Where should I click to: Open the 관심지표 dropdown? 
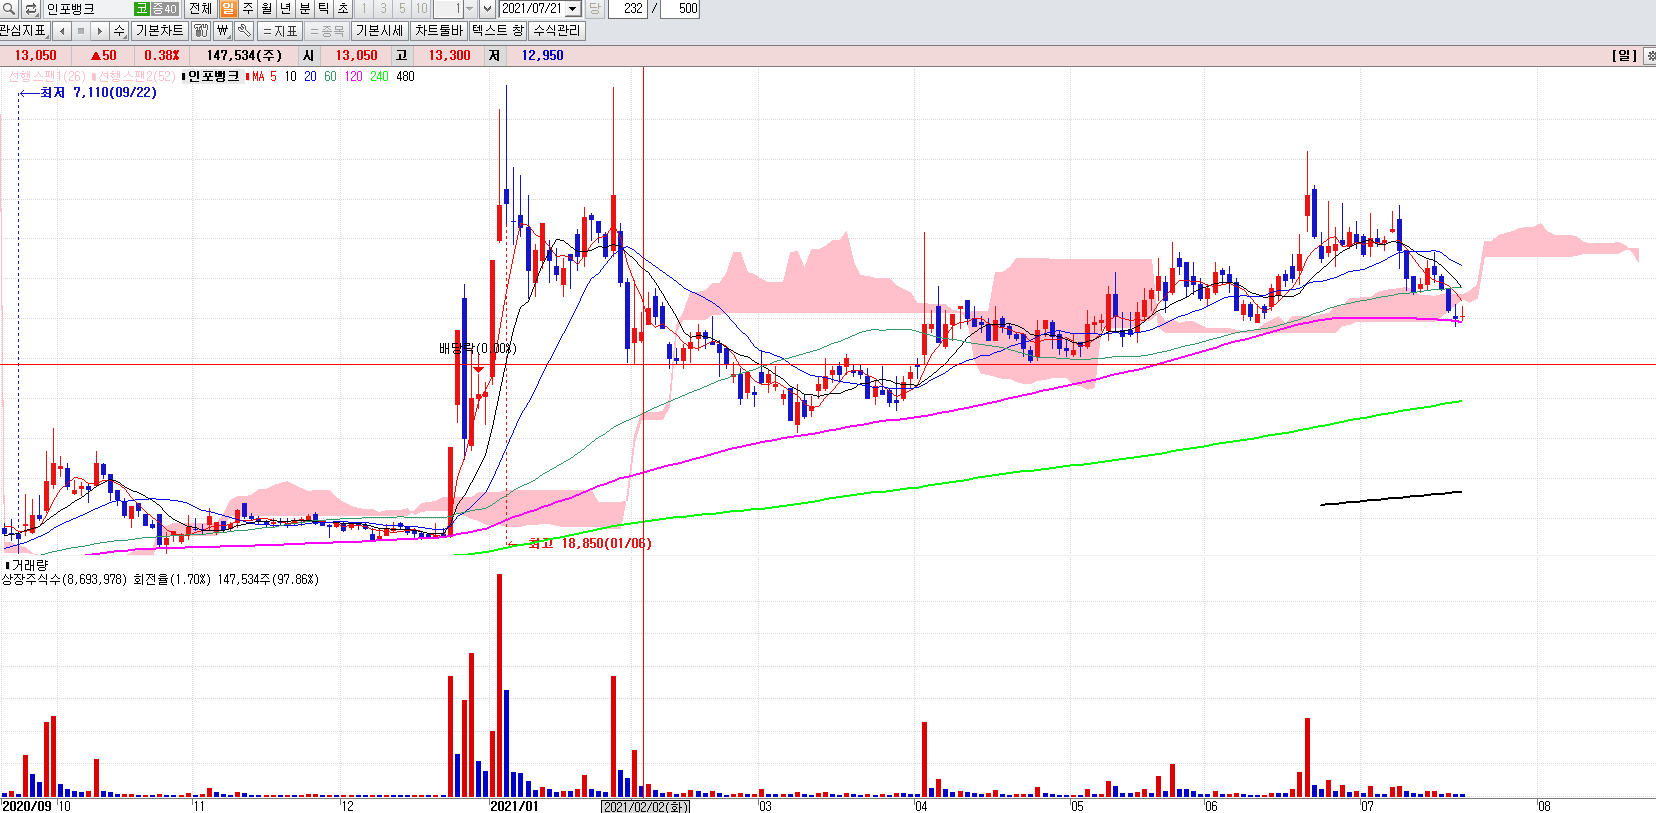[24, 31]
